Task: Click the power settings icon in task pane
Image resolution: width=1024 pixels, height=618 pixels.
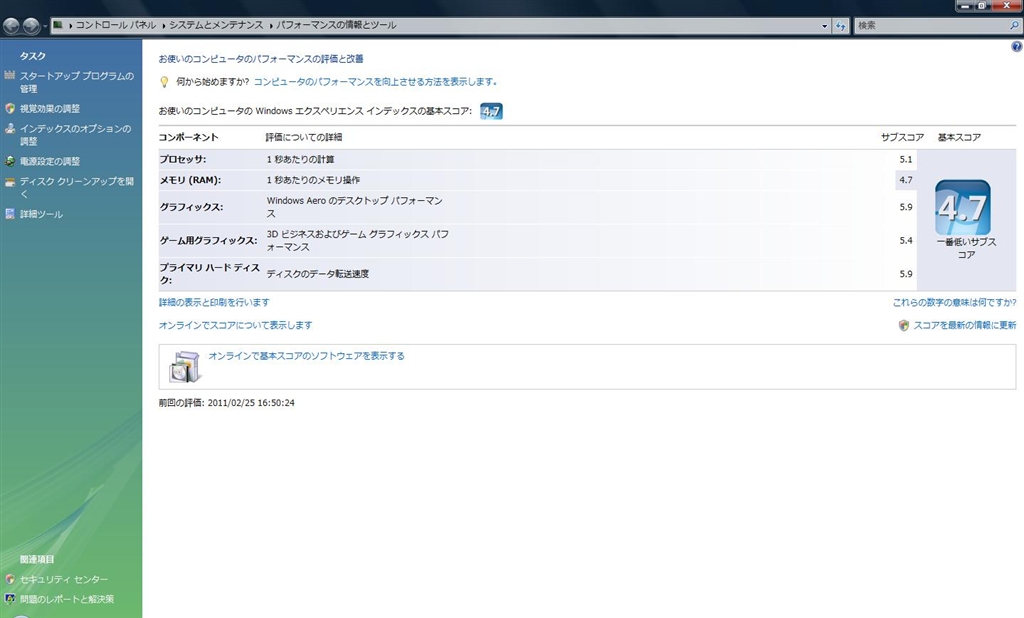Action: point(9,161)
